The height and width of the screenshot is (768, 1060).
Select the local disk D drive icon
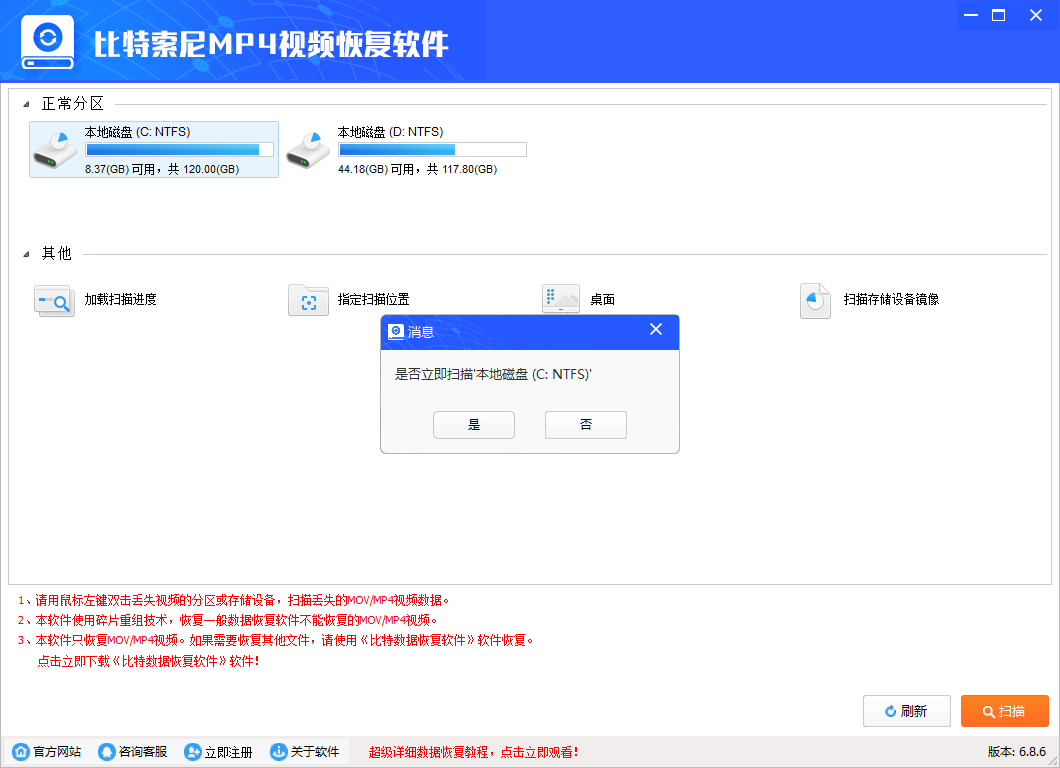click(308, 150)
